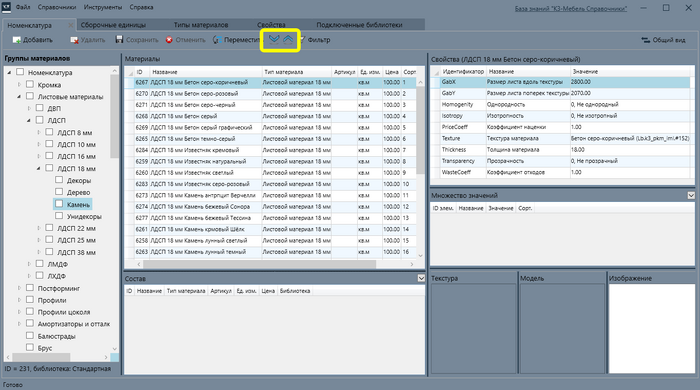Collapse the Состав panel with its arrow

click(x=421, y=278)
